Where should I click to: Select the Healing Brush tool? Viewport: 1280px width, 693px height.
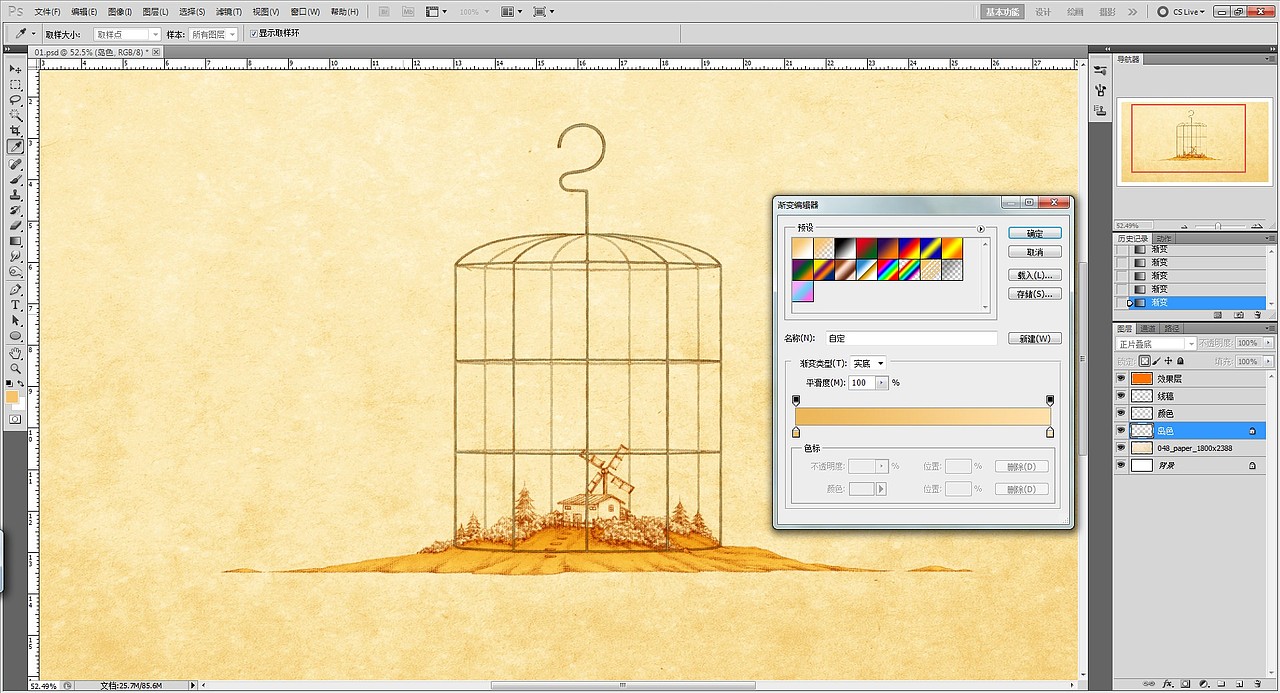[x=15, y=164]
